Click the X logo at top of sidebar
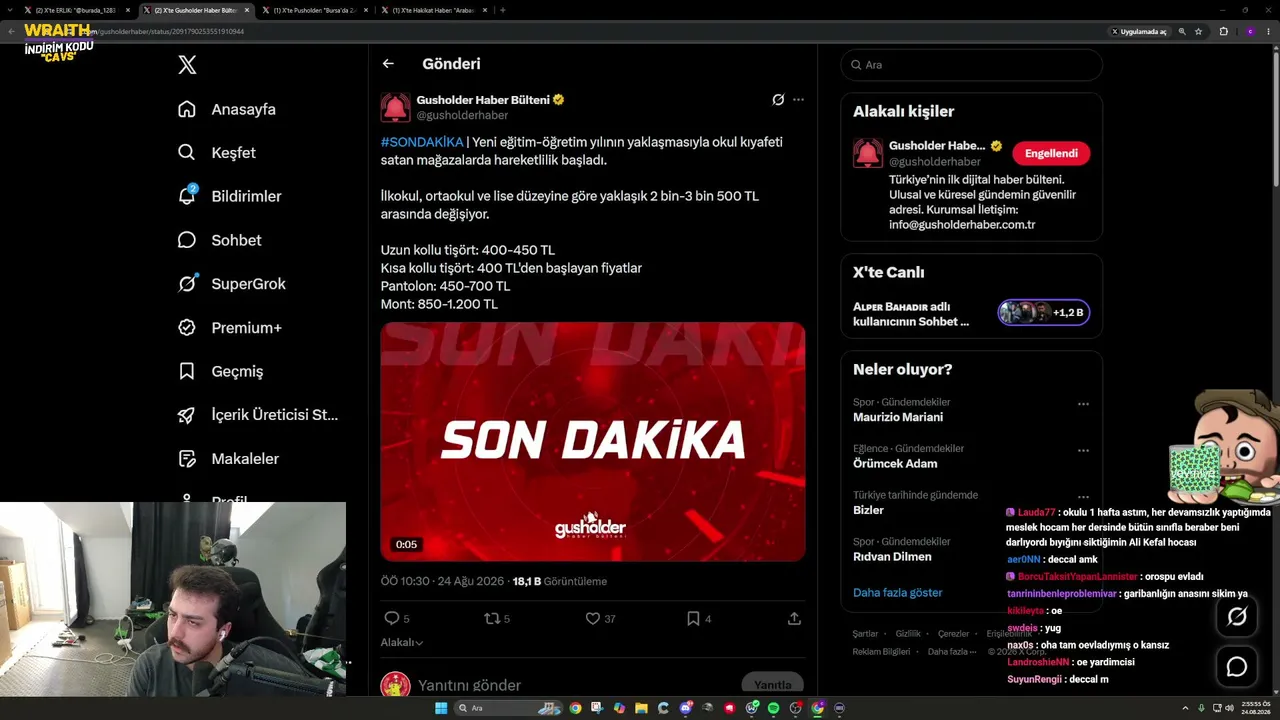The image size is (1280, 720). [x=187, y=65]
